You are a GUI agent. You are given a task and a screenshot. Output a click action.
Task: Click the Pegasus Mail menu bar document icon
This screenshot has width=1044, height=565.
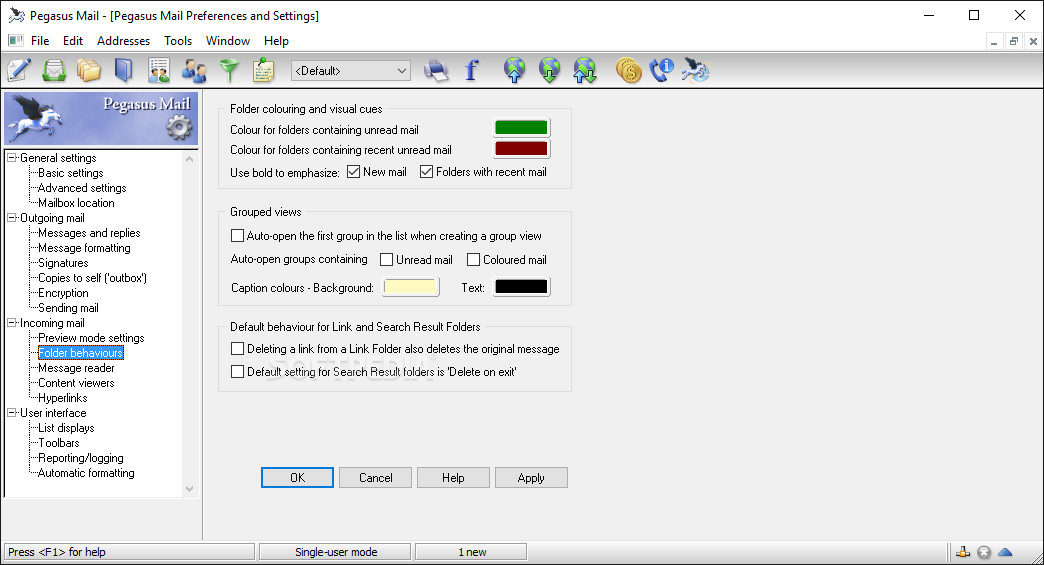coord(15,41)
